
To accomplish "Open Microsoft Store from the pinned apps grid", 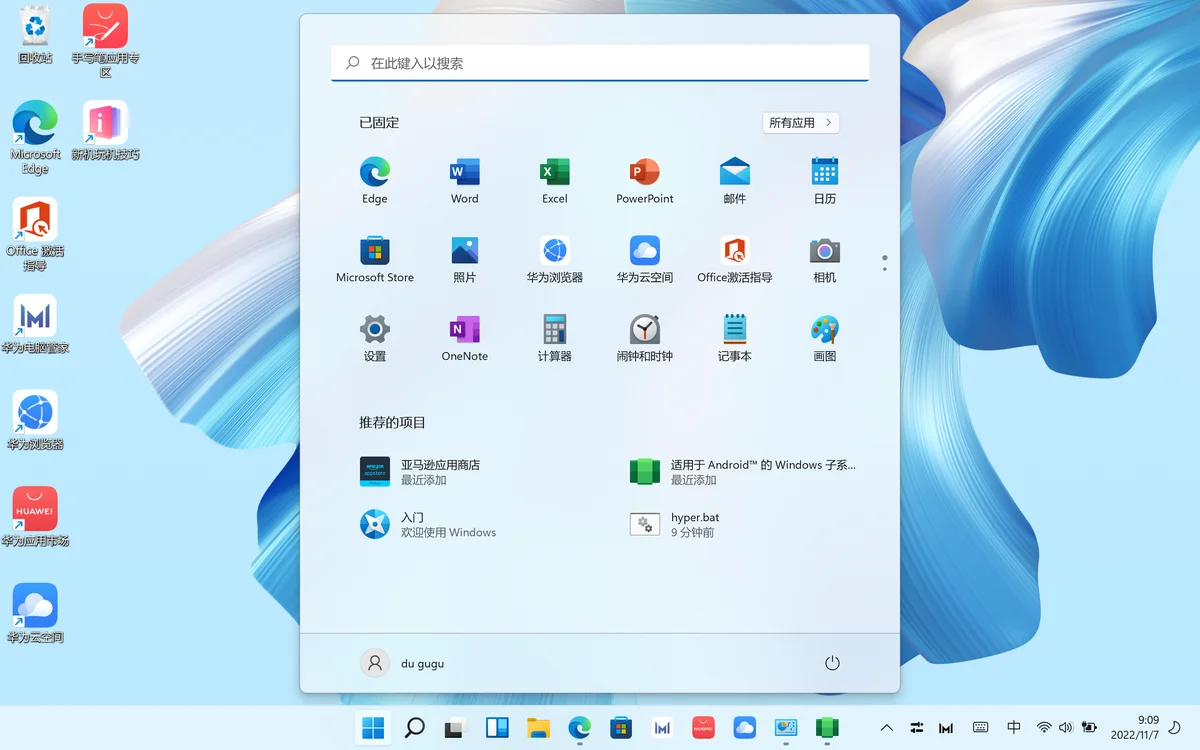I will click(375, 260).
